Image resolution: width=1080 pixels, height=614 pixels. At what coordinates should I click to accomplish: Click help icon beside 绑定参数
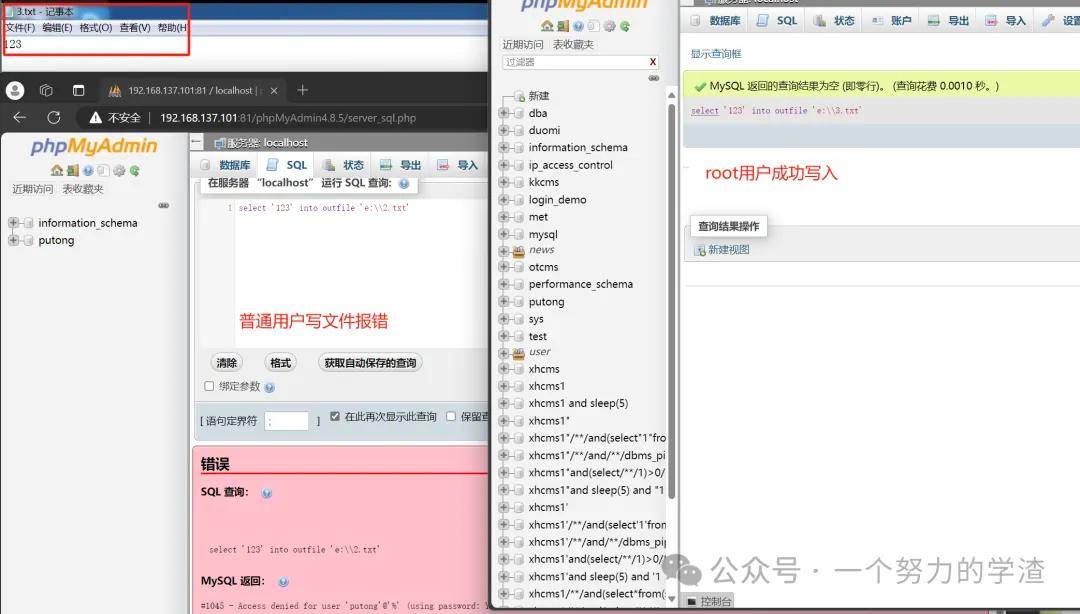coord(269,387)
